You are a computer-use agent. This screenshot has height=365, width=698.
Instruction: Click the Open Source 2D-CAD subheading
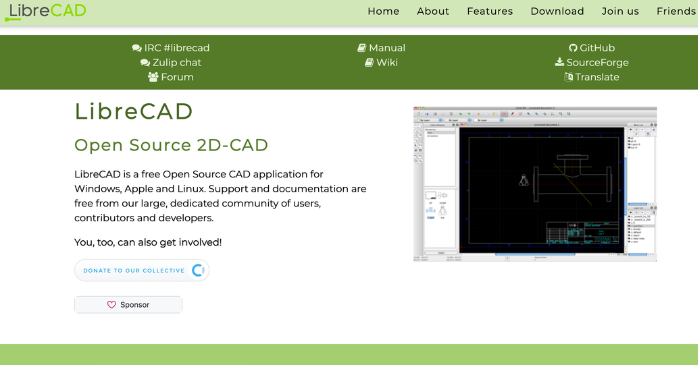[x=171, y=145]
